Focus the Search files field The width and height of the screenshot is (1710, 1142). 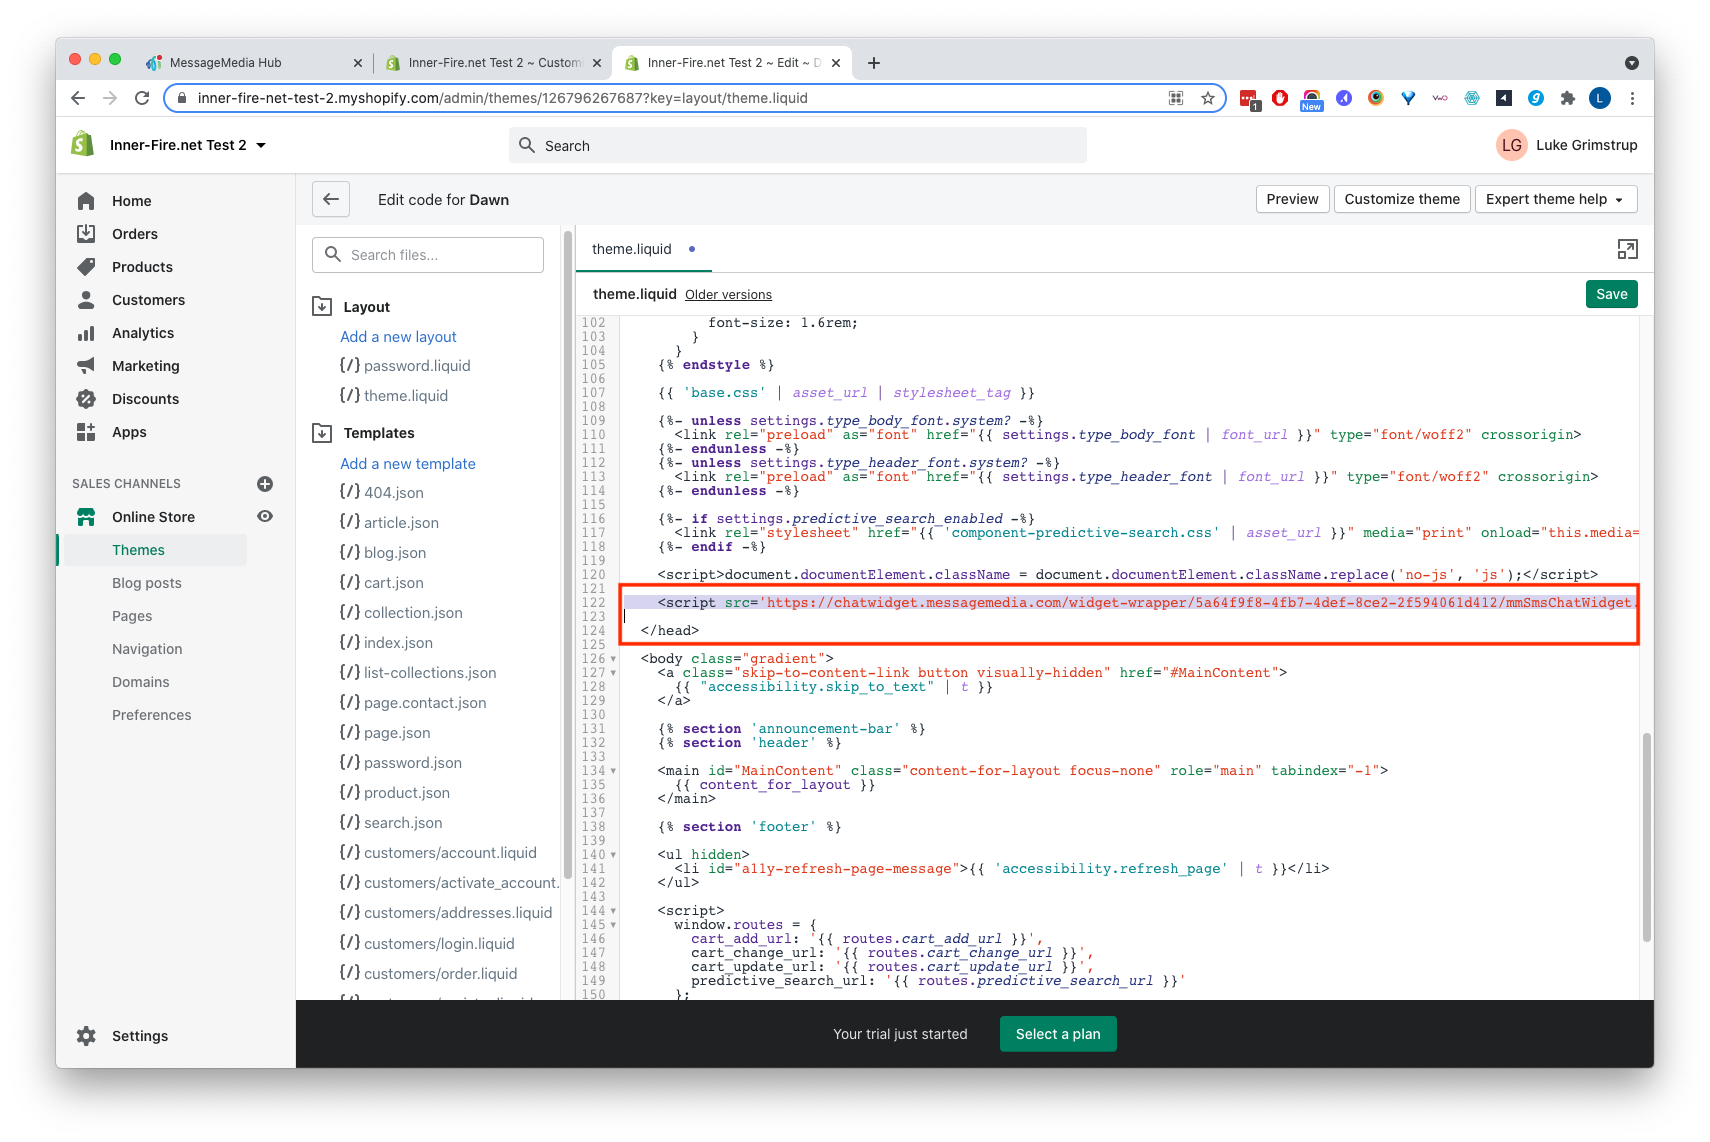point(428,255)
